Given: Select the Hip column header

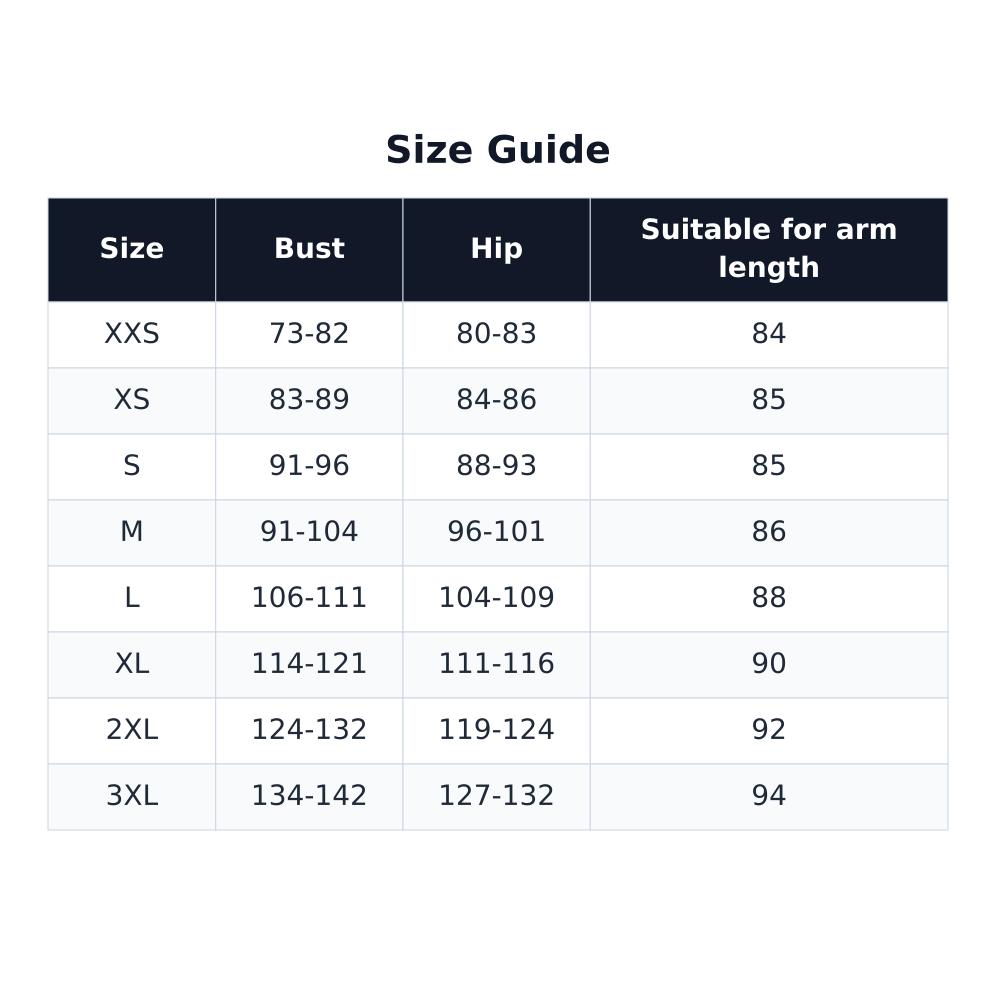Looking at the screenshot, I should point(496,249).
